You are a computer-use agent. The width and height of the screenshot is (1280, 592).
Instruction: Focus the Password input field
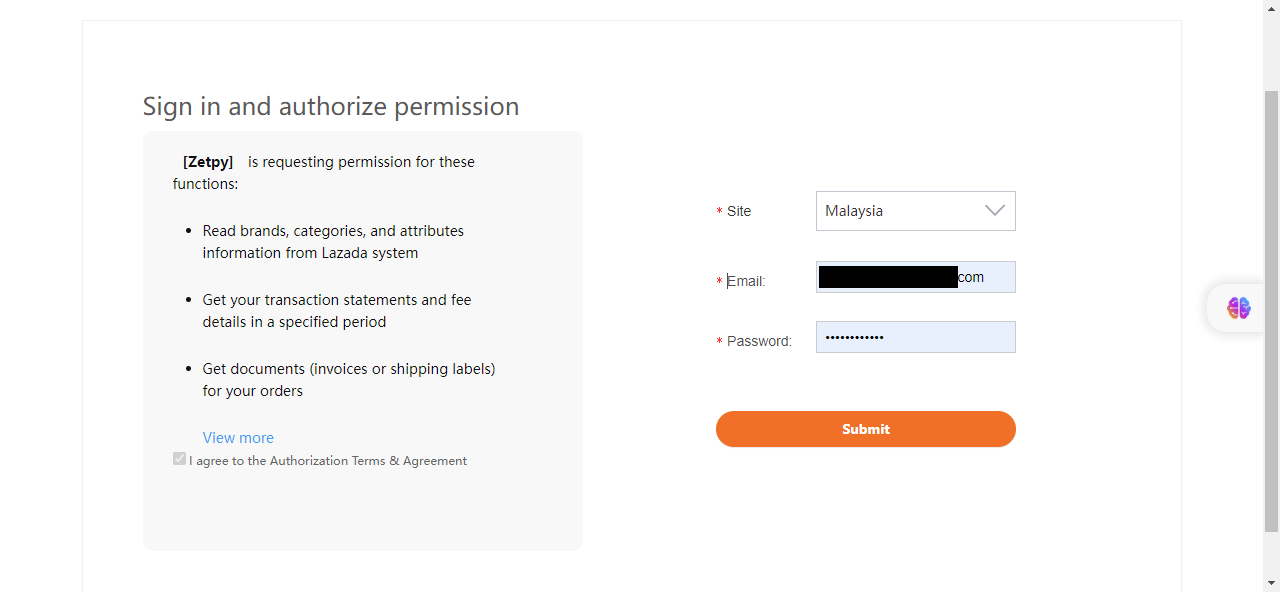coord(915,337)
